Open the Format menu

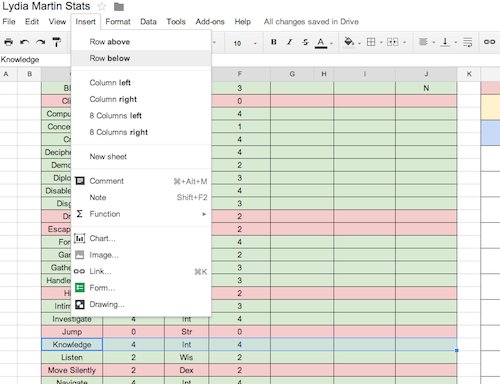(118, 22)
